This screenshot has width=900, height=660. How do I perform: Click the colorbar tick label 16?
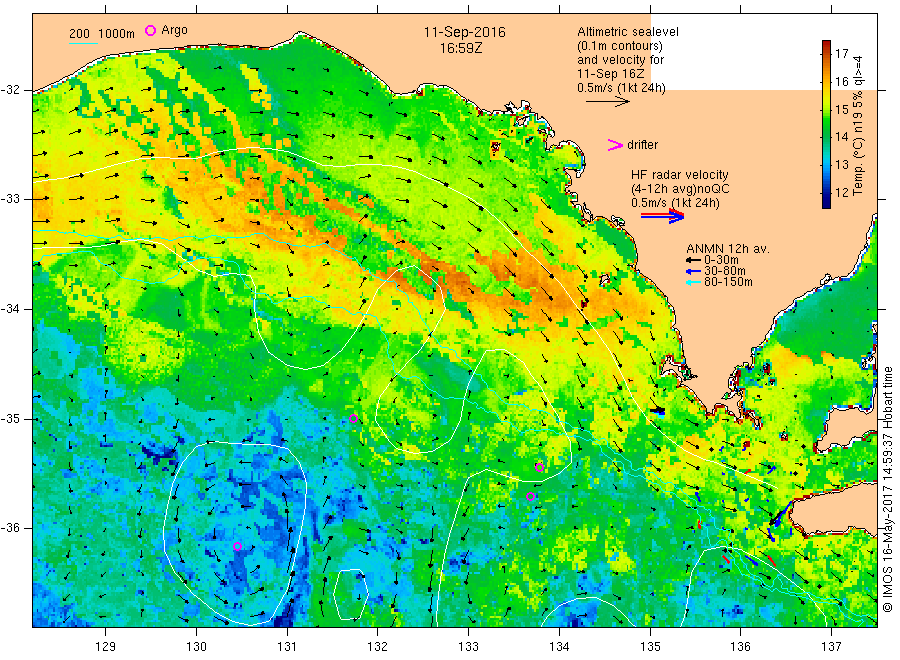click(x=841, y=81)
